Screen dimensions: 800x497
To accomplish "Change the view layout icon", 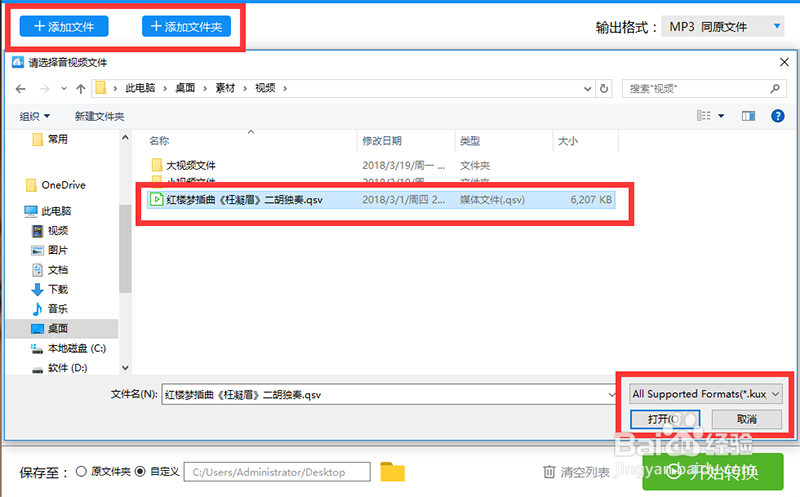I will [x=704, y=116].
